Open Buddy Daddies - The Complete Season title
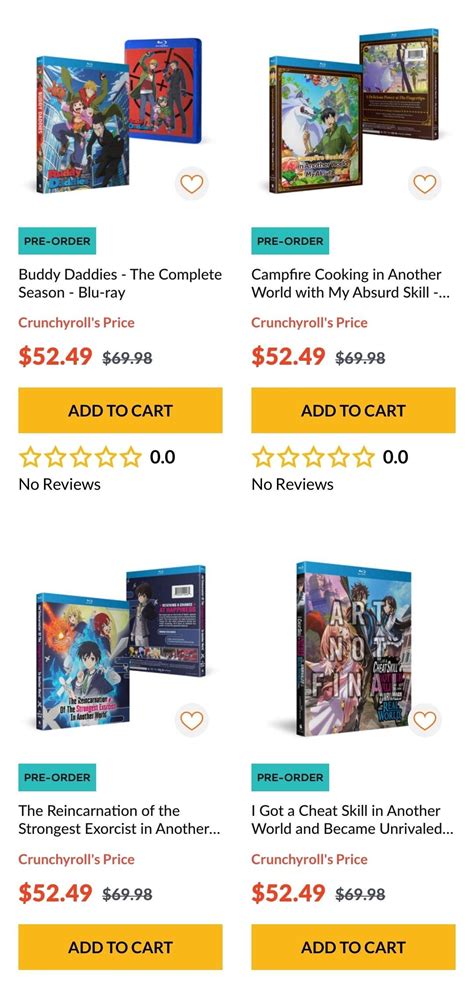Image resolution: width=474 pixels, height=998 pixels. coord(120,284)
